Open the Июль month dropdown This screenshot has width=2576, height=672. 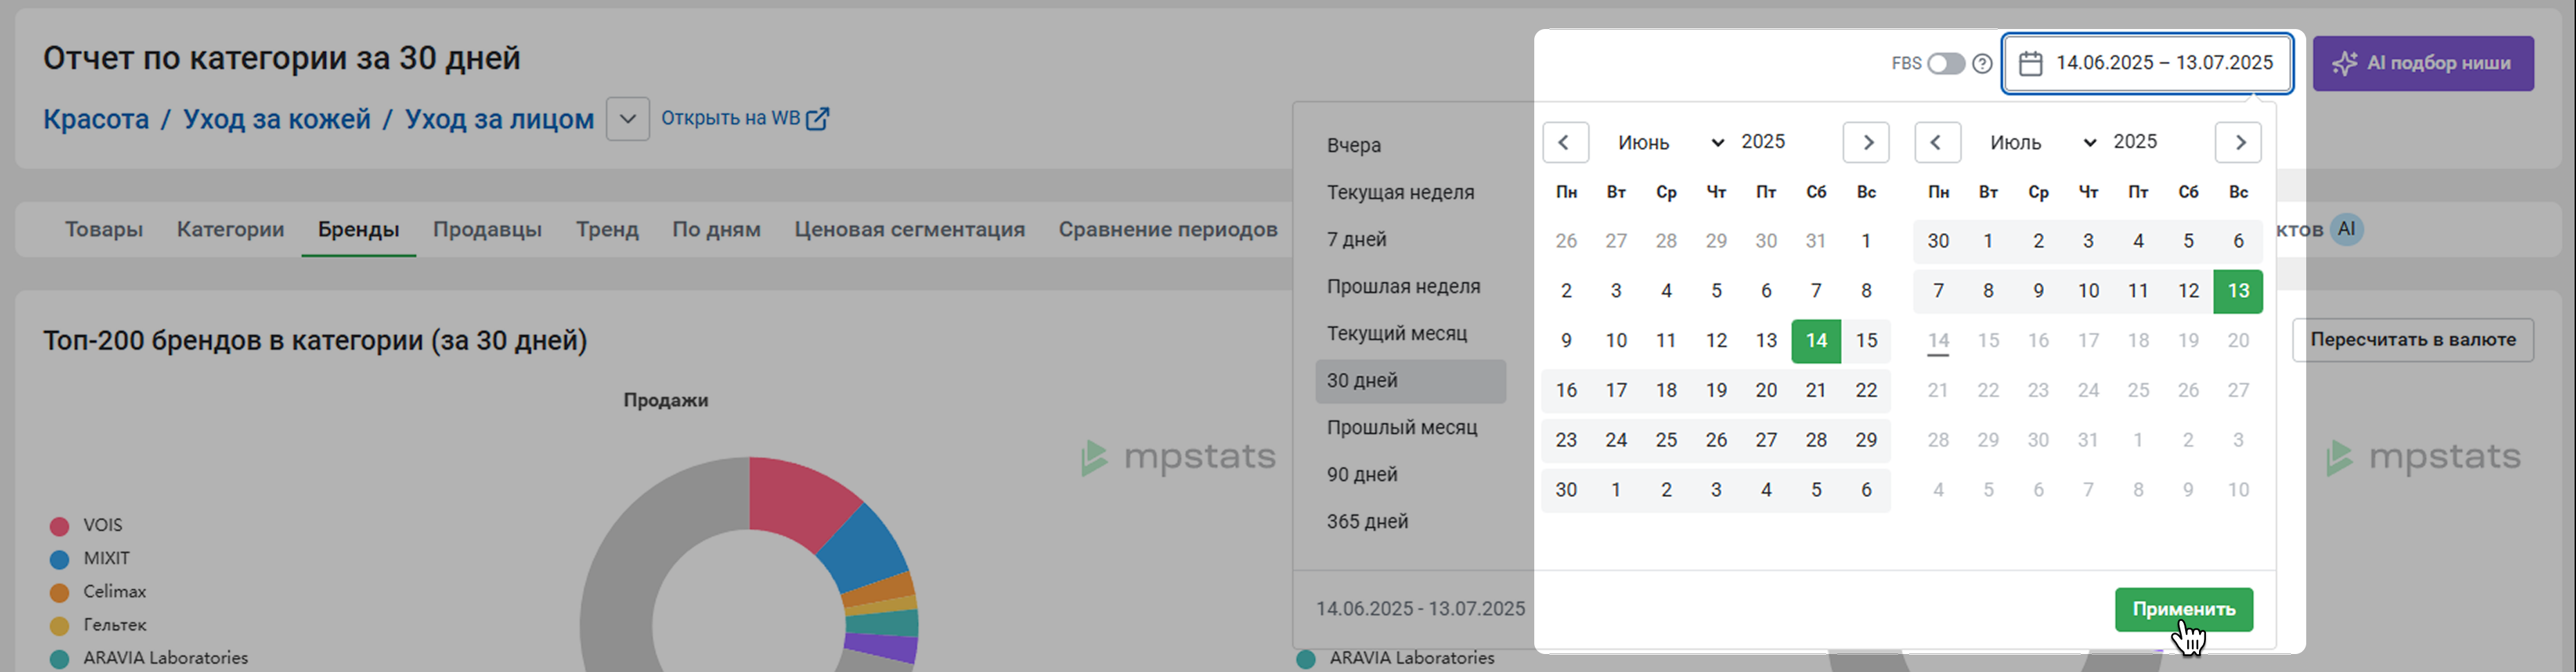2042,142
